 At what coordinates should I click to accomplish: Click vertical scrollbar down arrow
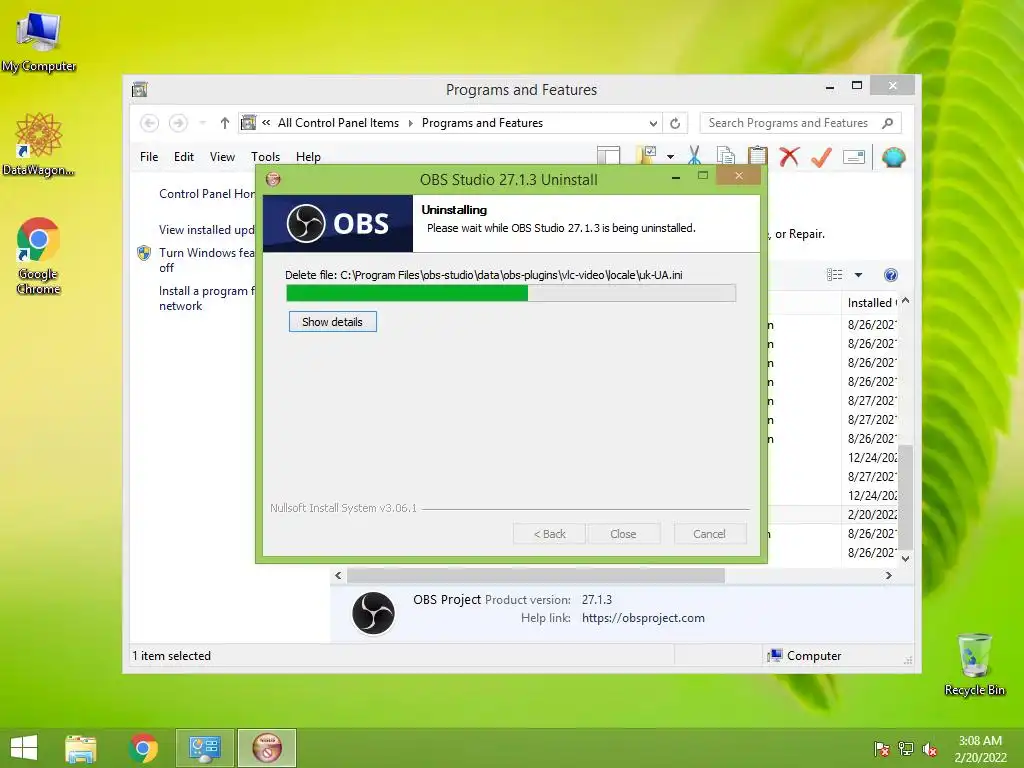pyautogui.click(x=905, y=558)
